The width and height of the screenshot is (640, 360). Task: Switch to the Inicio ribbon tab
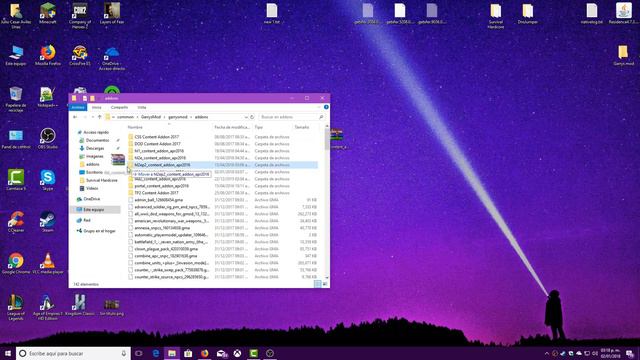96,107
